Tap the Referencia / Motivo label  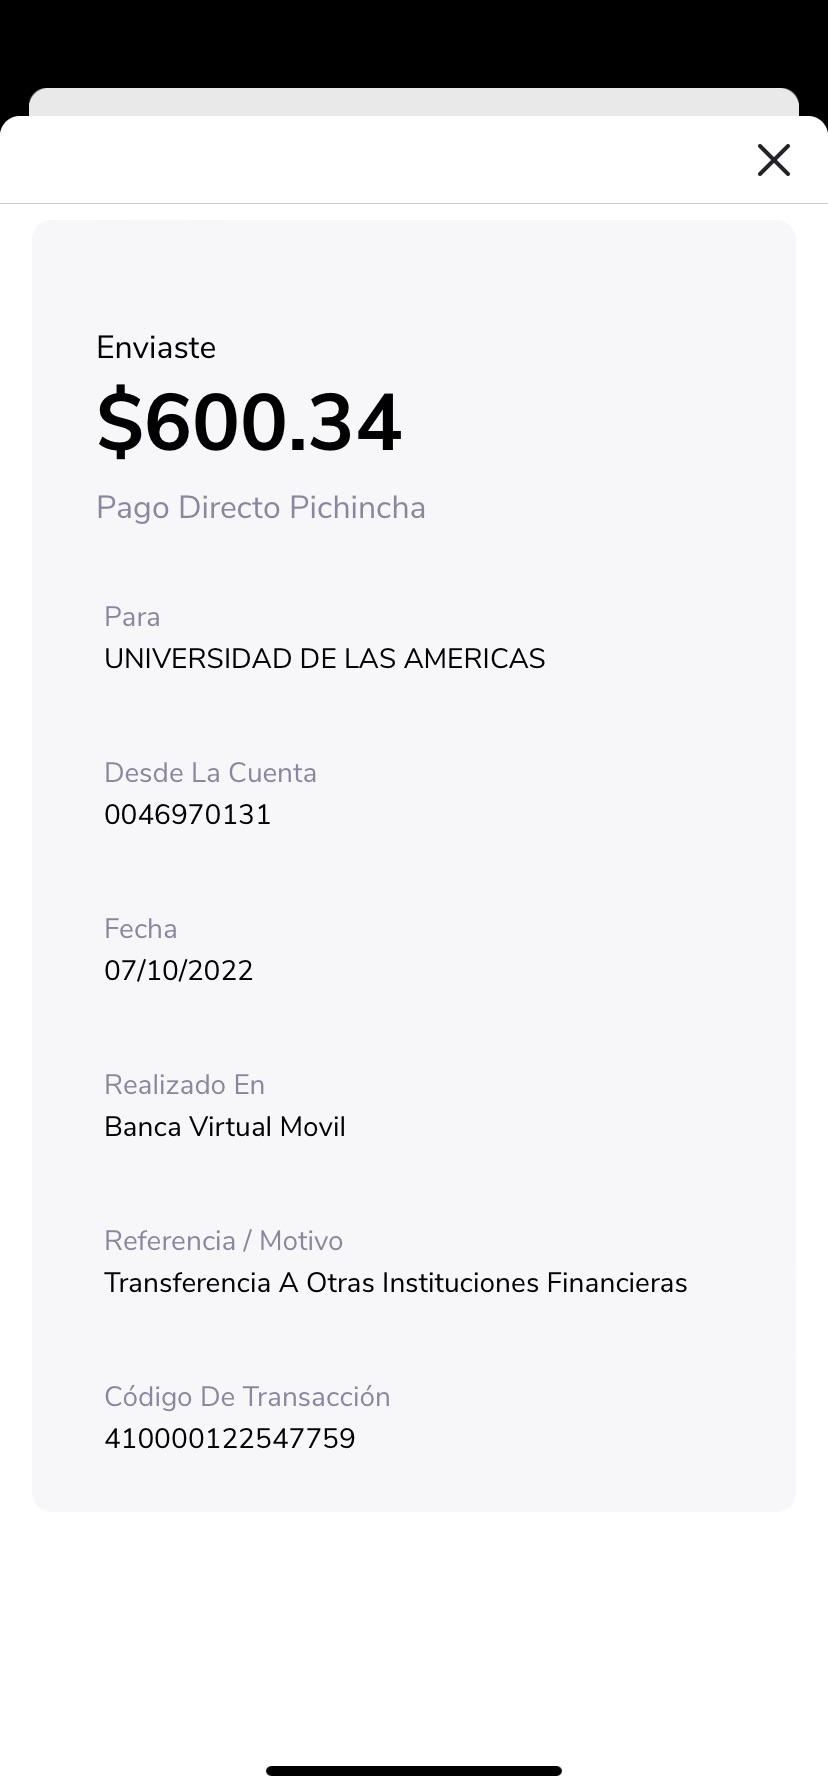[223, 1241]
